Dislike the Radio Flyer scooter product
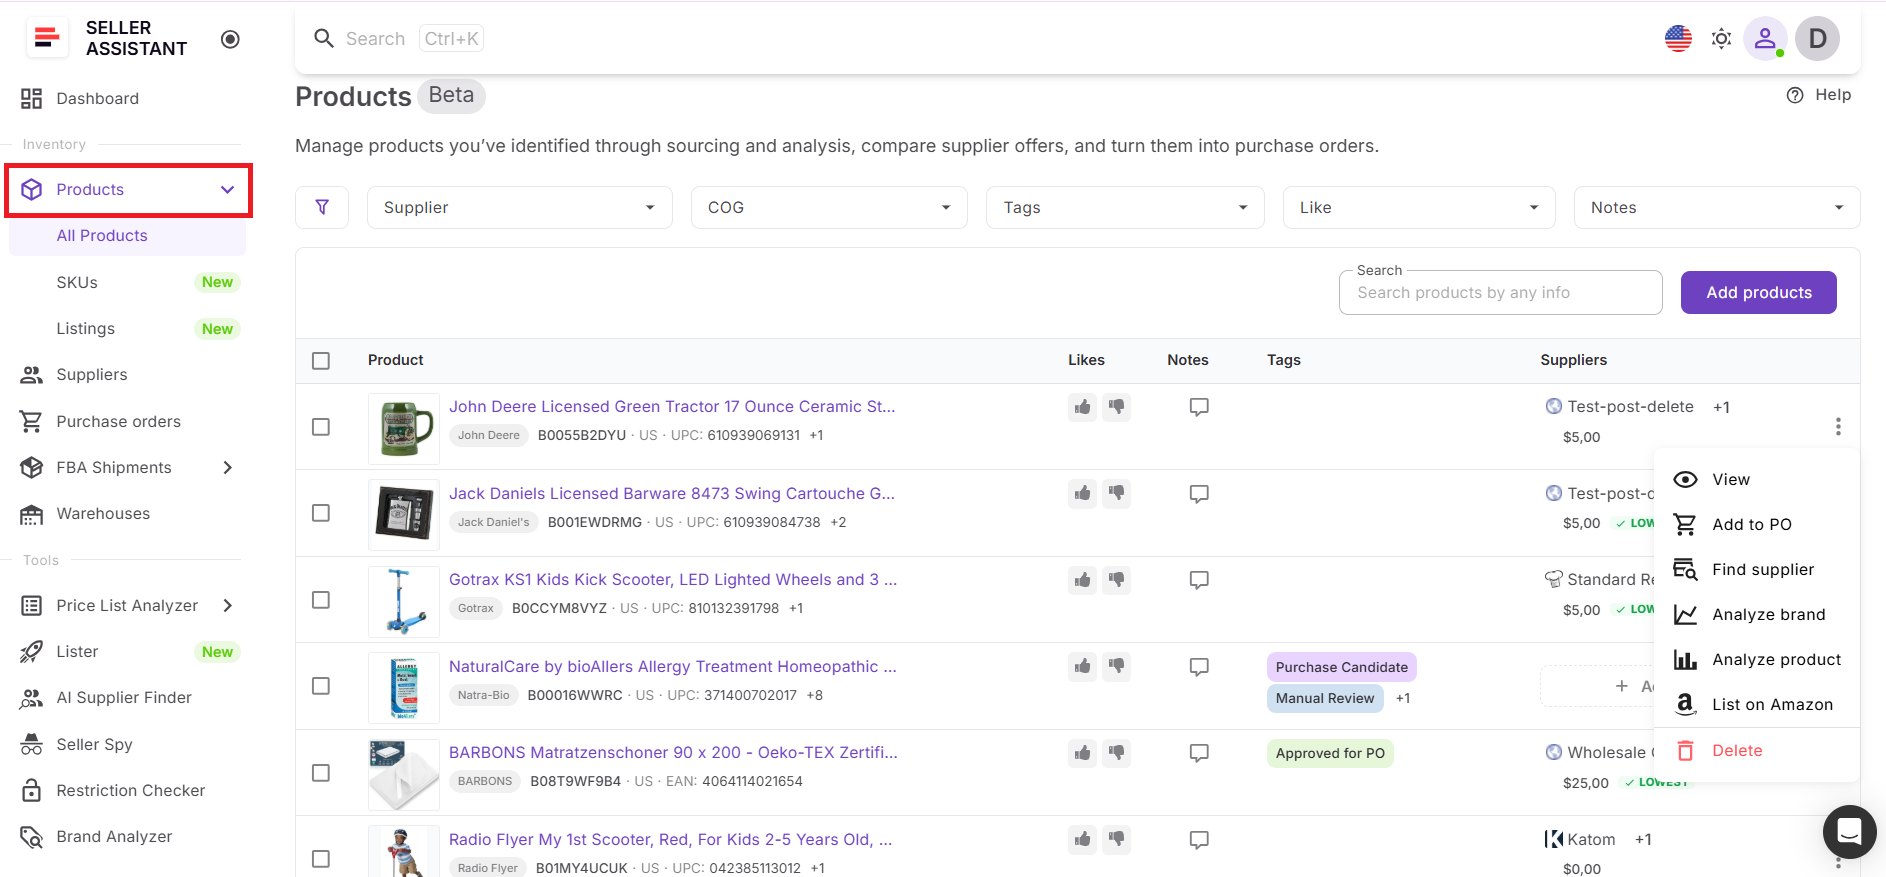Screen dimensions: 1886x877 pyautogui.click(x=1116, y=839)
